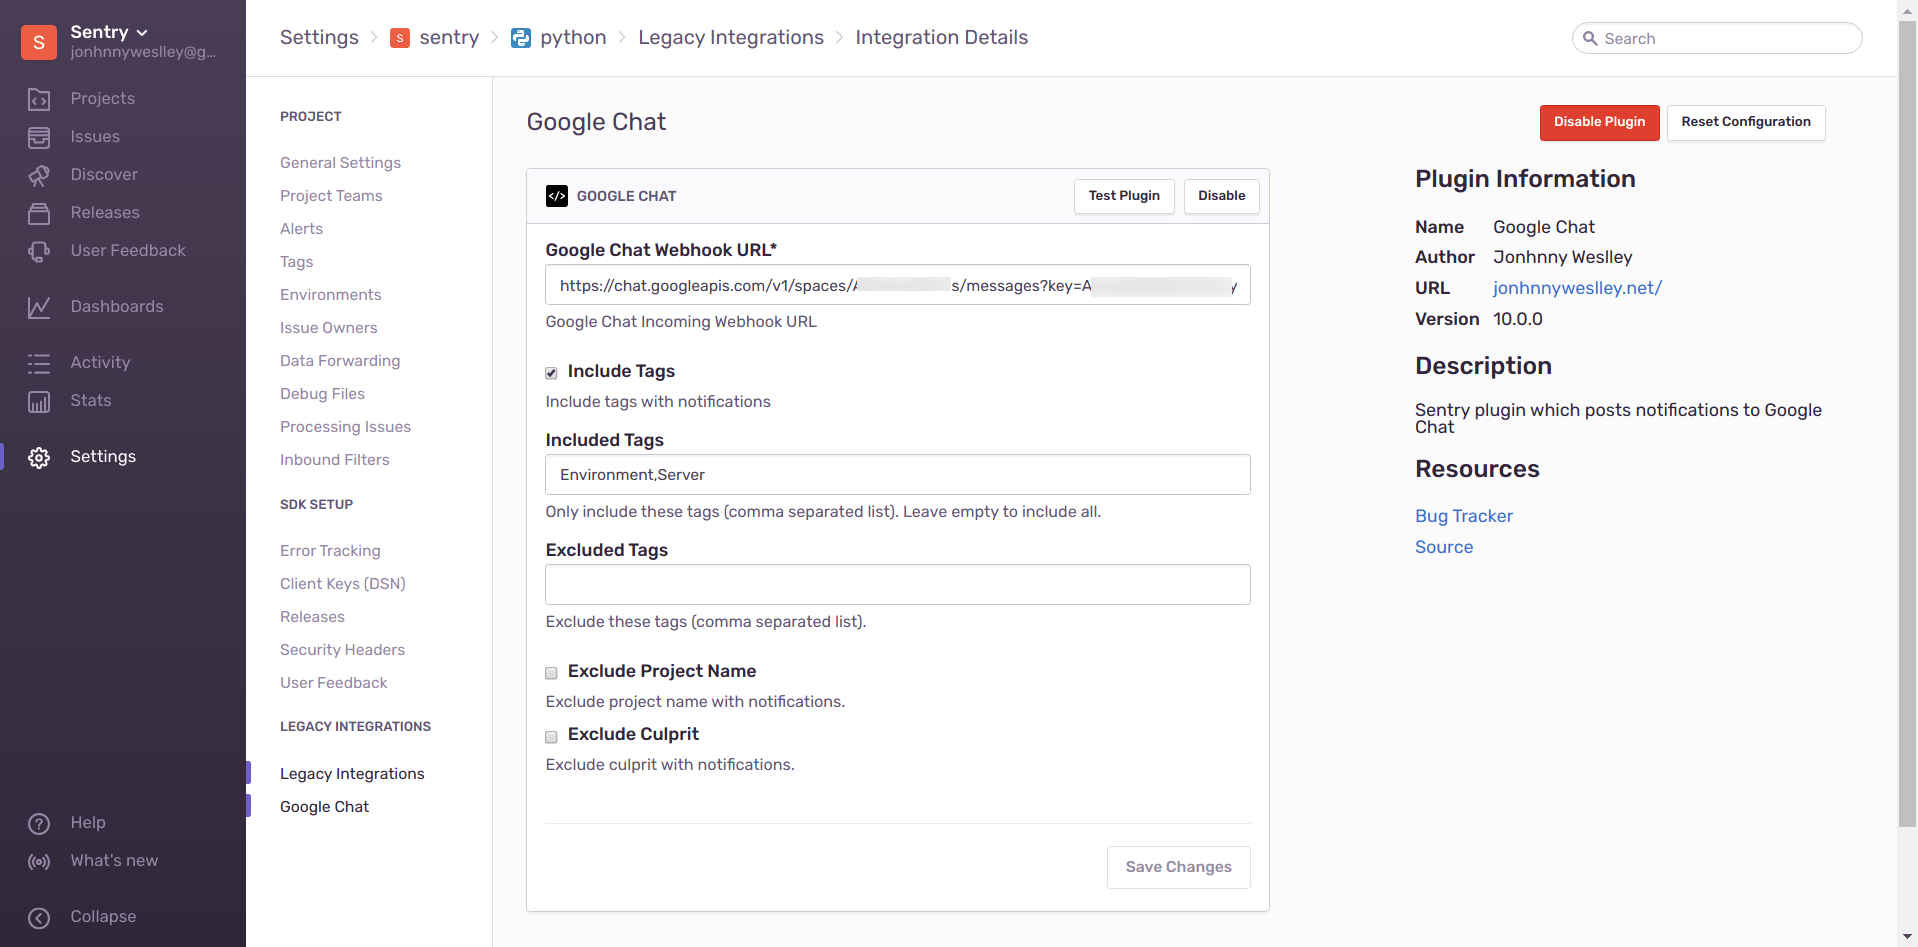Select the Releases icon in the sidebar
The height and width of the screenshot is (947, 1918).
[40, 213]
